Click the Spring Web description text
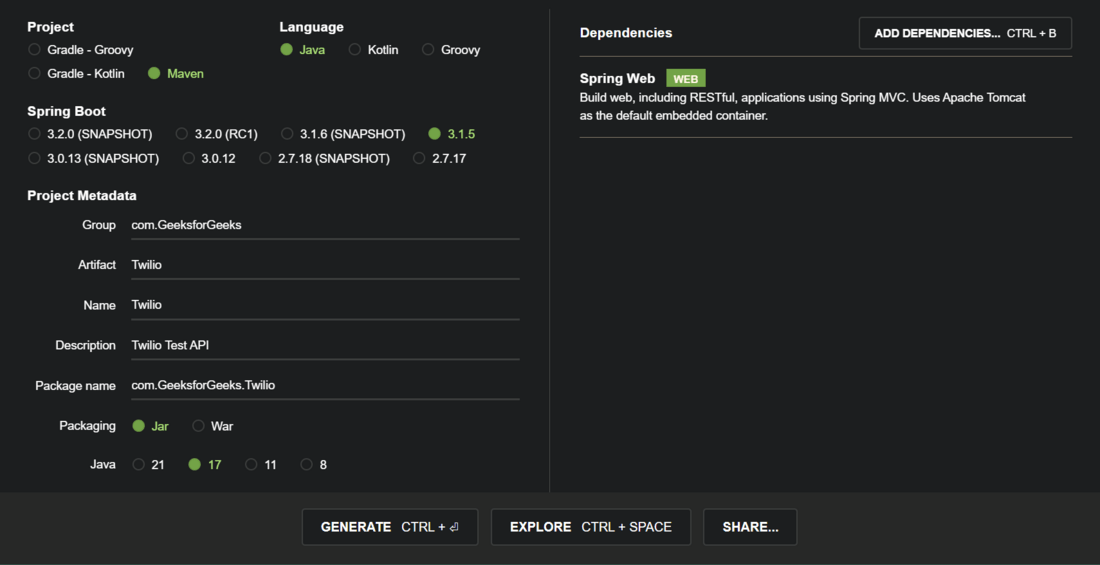 [x=803, y=107]
